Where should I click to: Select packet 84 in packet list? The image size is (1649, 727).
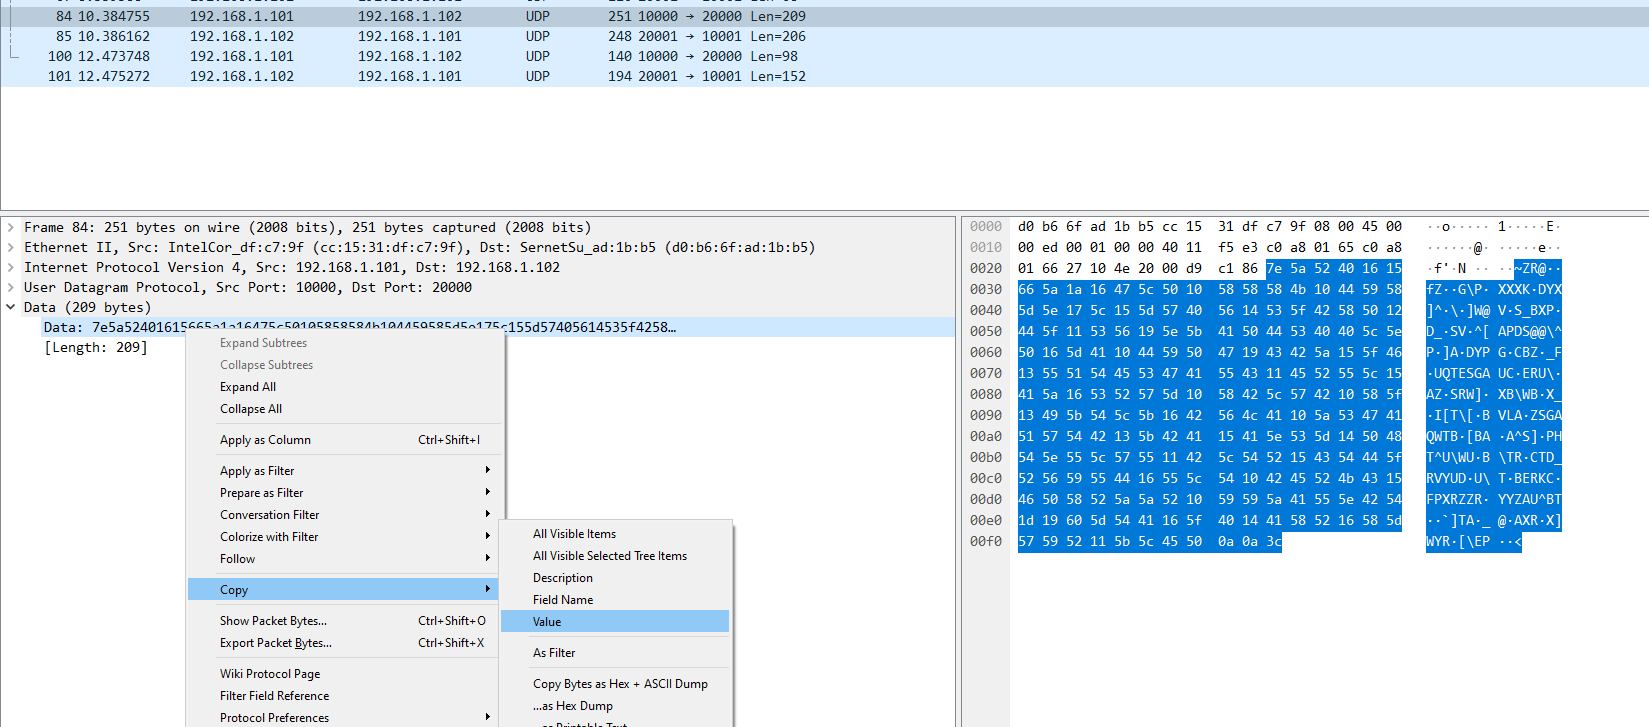[824, 16]
